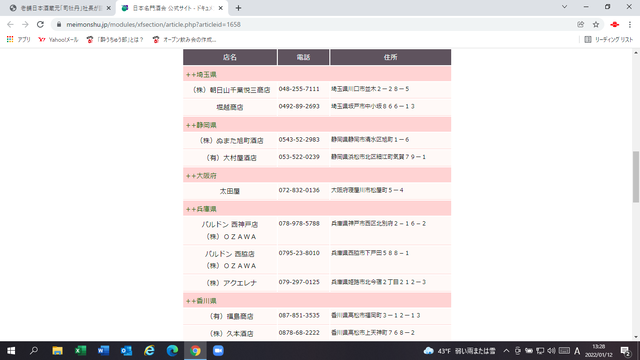The width and height of the screenshot is (640, 360).
Task: Click store name (有)福島商店
Action: tap(230, 316)
